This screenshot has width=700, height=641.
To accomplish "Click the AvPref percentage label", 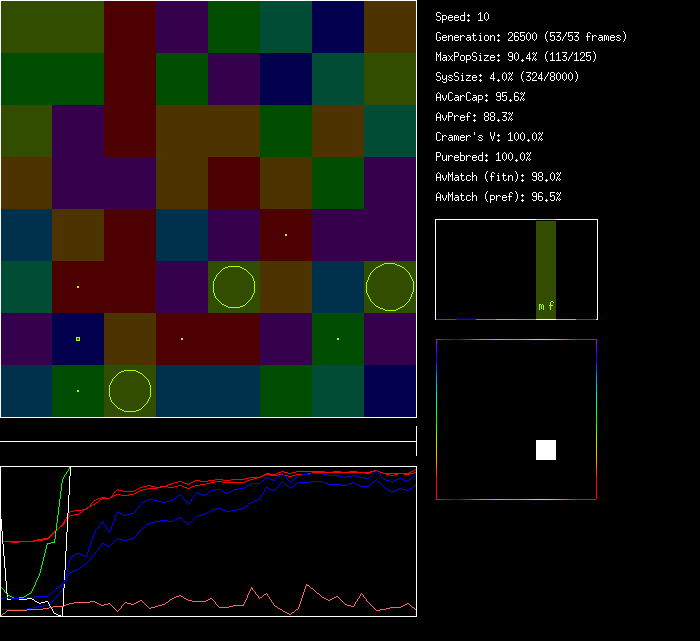I will tap(474, 117).
